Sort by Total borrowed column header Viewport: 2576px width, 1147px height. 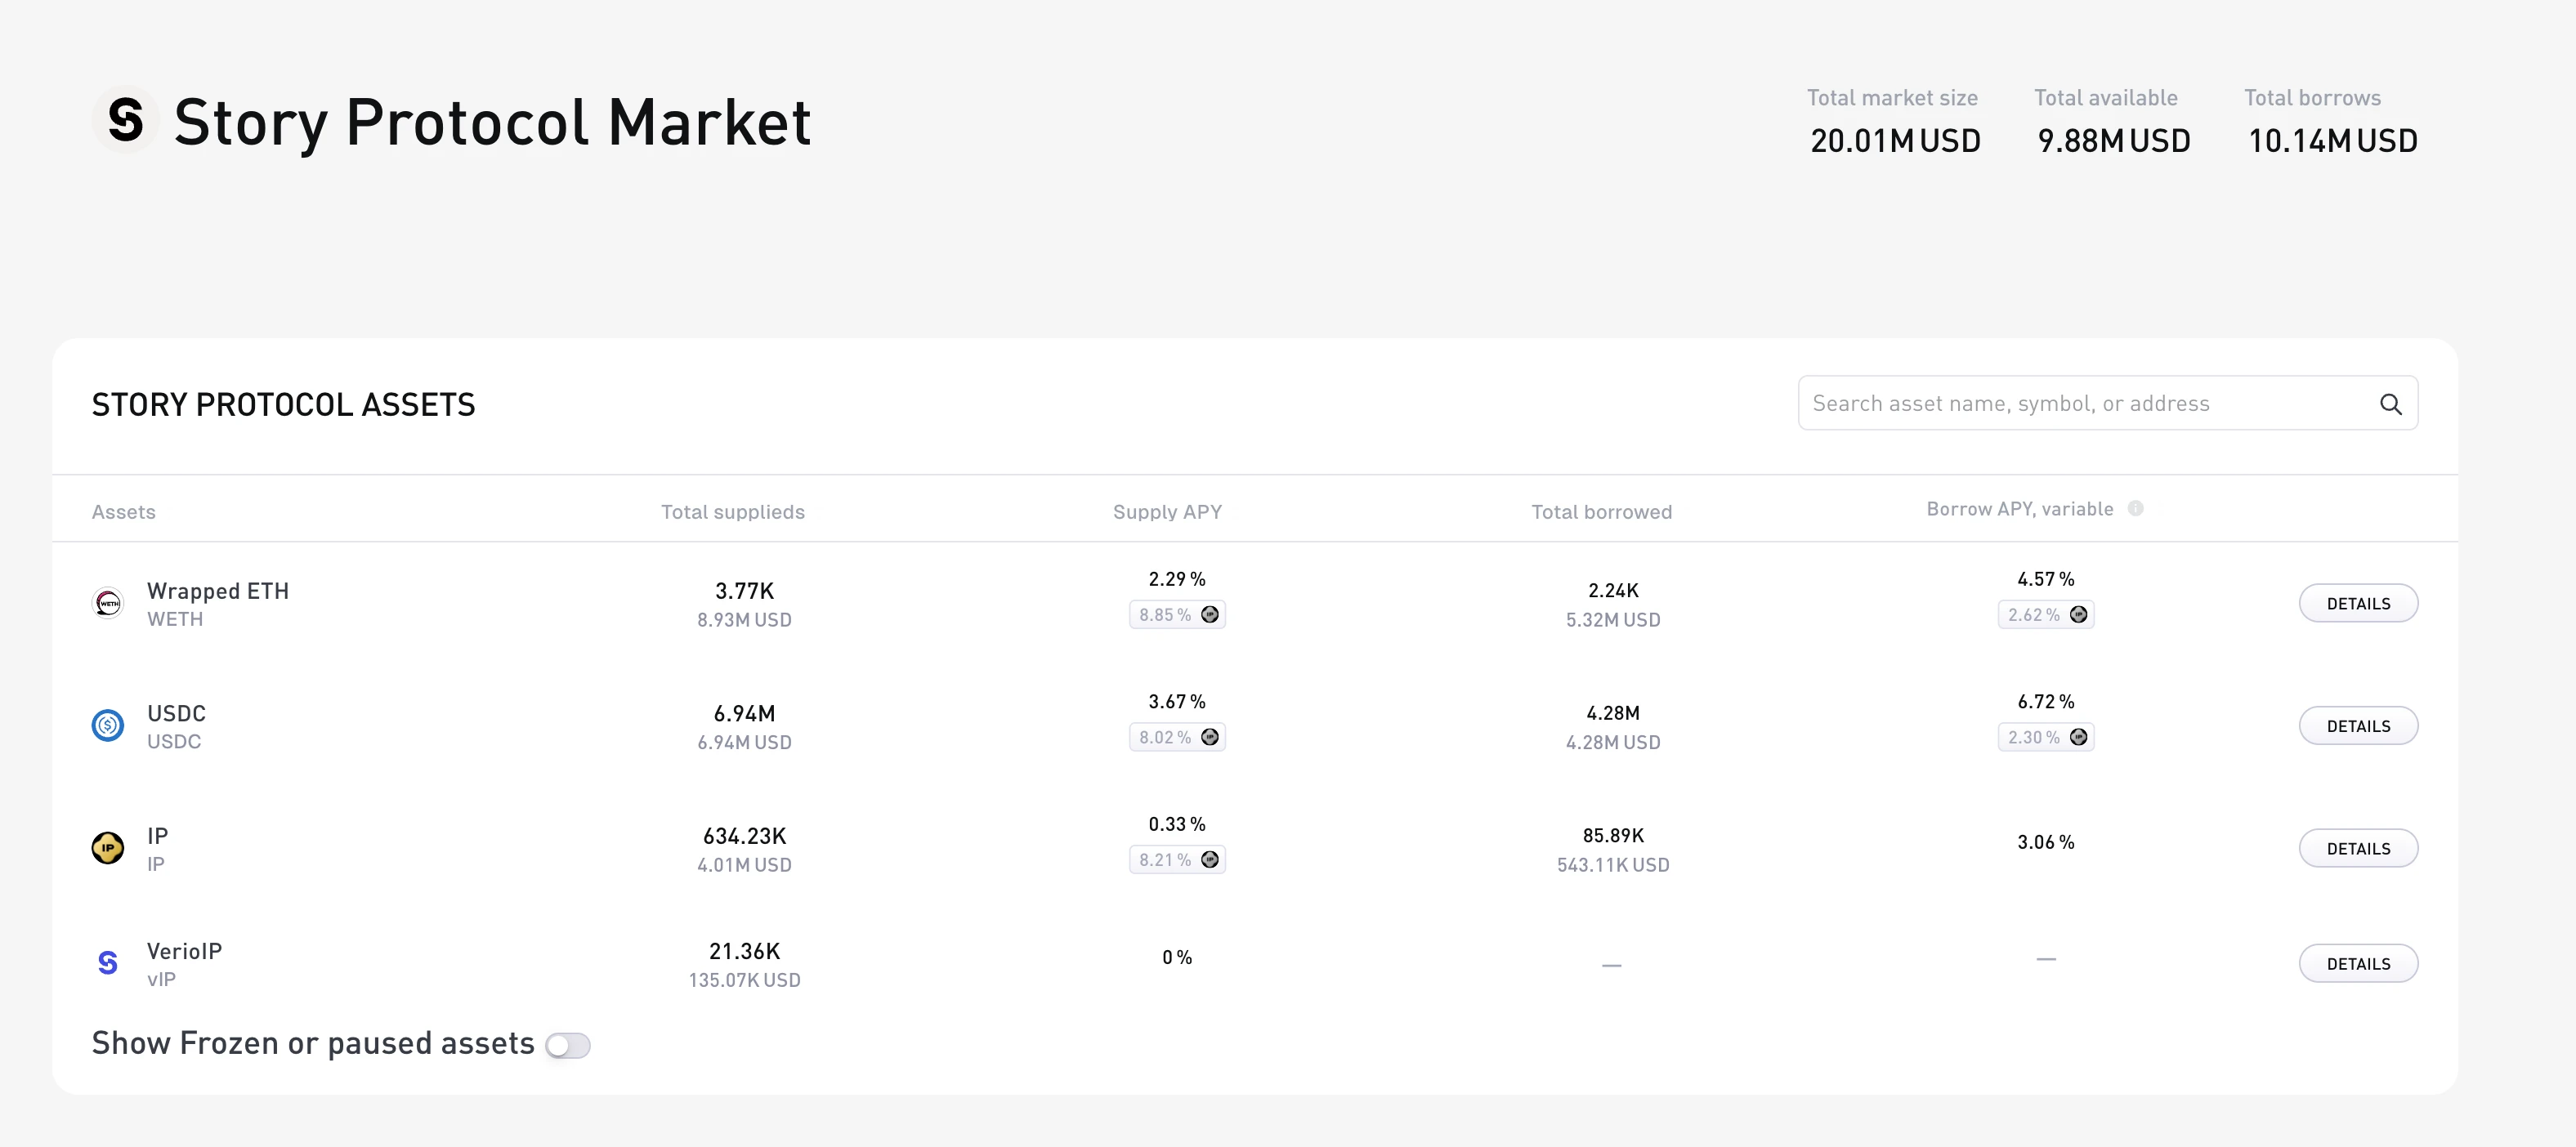point(1600,512)
